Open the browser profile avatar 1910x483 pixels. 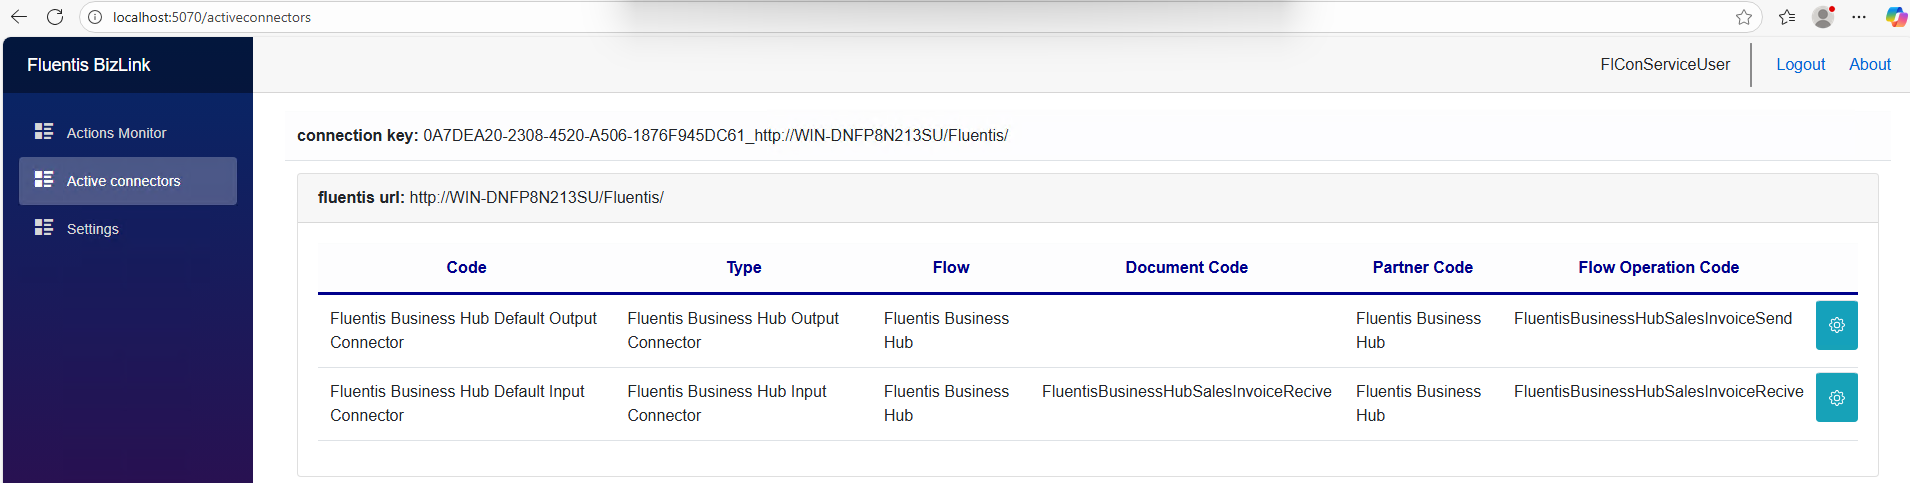pyautogui.click(x=1823, y=17)
